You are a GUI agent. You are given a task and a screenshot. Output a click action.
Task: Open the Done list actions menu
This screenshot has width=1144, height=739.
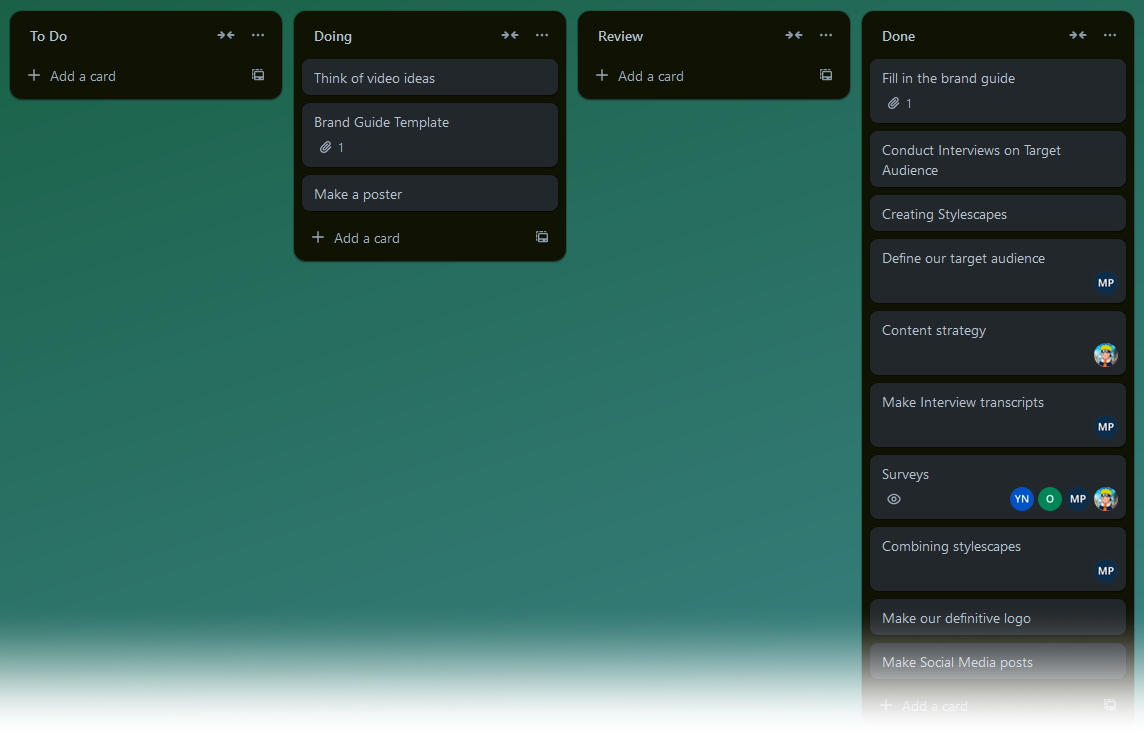1109,34
